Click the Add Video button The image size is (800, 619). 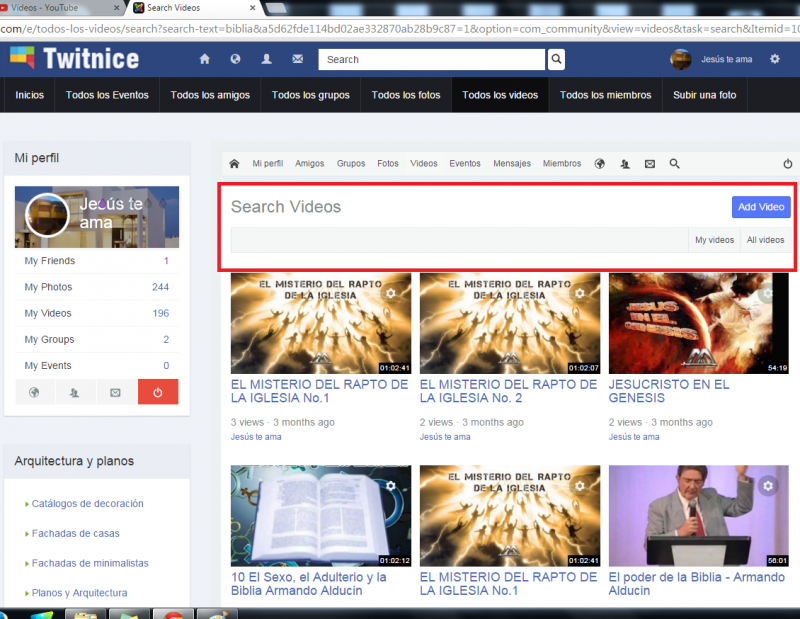(x=761, y=207)
